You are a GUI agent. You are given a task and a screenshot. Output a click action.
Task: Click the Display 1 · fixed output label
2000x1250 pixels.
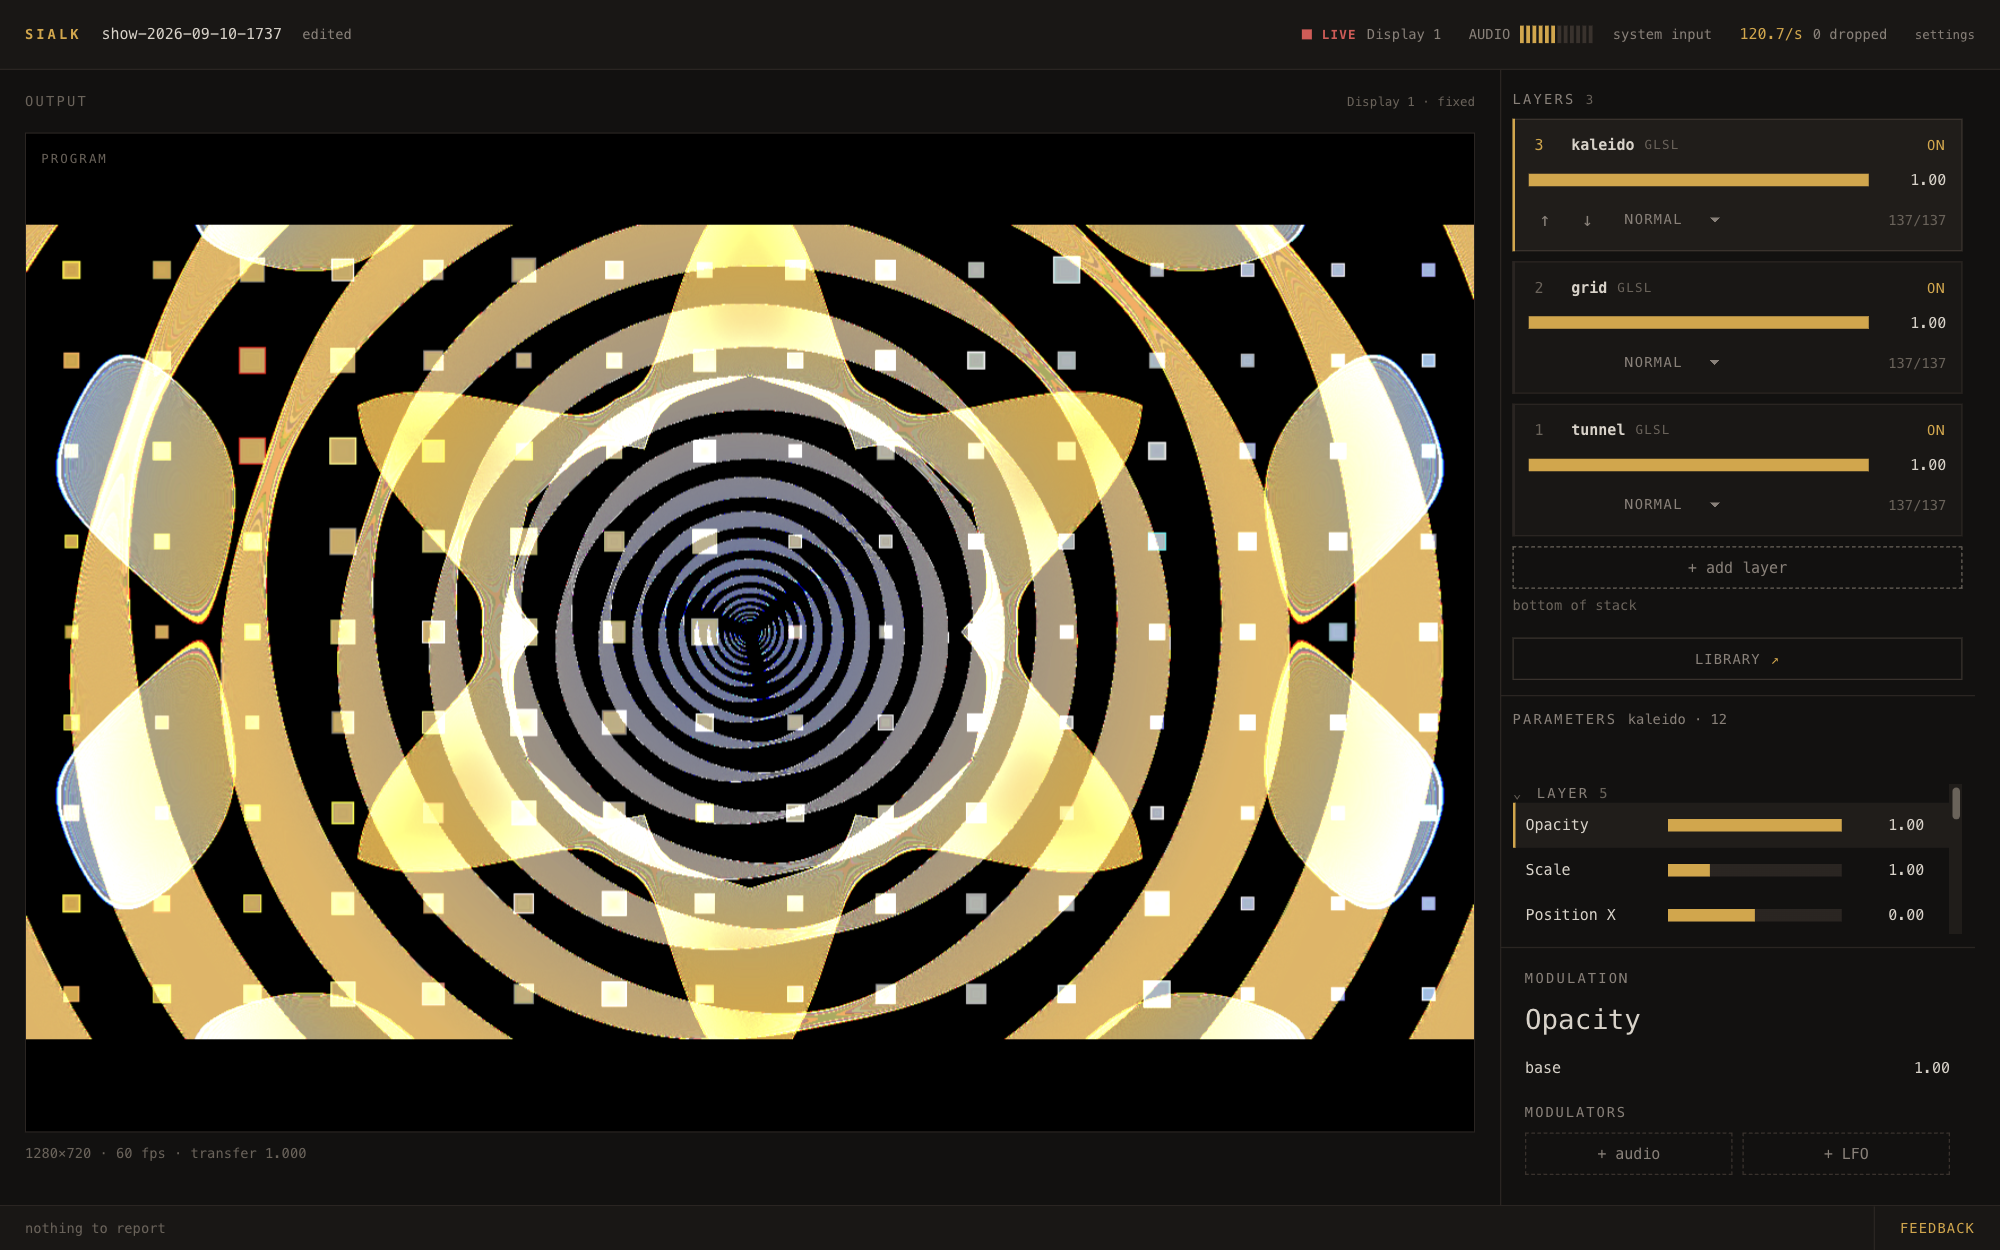[1410, 102]
